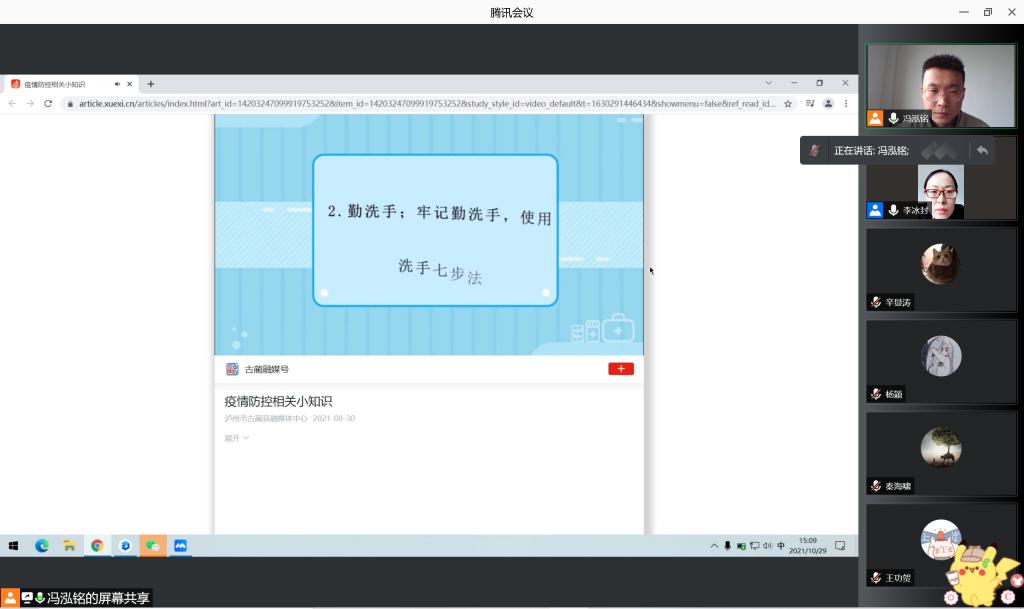Toggle the speaker volume icon in system tray
Viewport: 1024px width, 609px height.
(766, 546)
